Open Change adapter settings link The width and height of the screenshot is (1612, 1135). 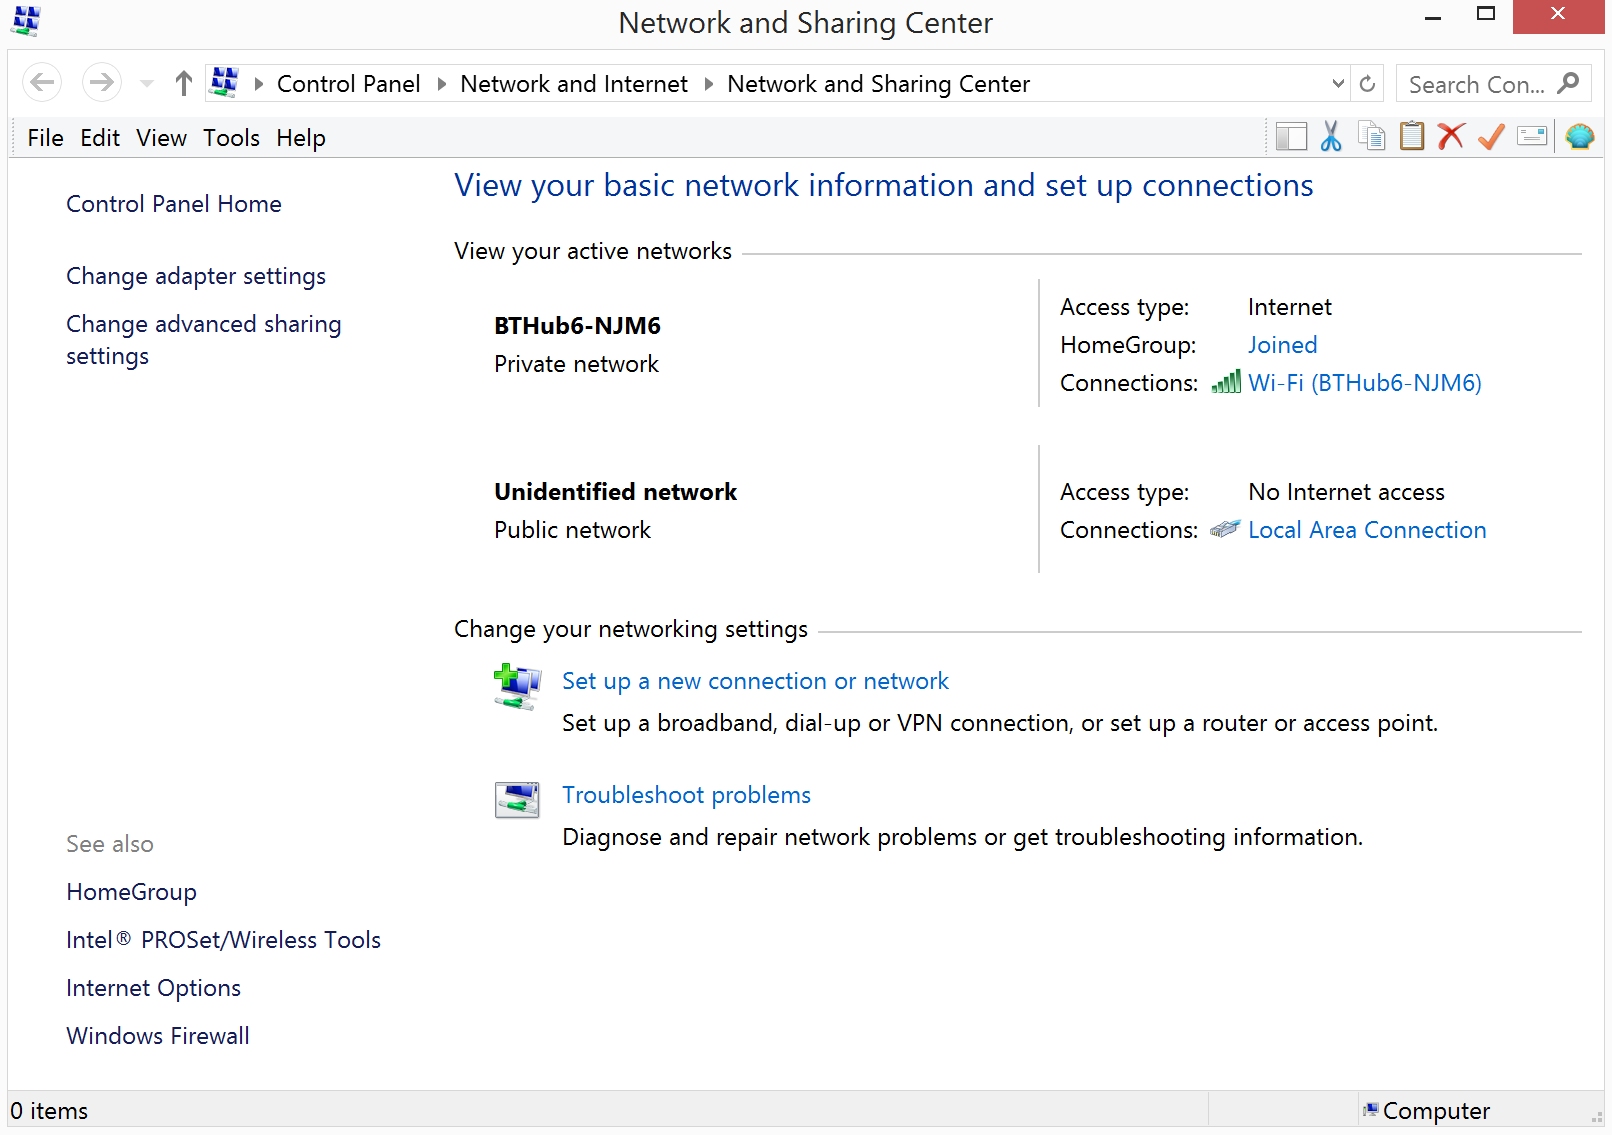[196, 276]
